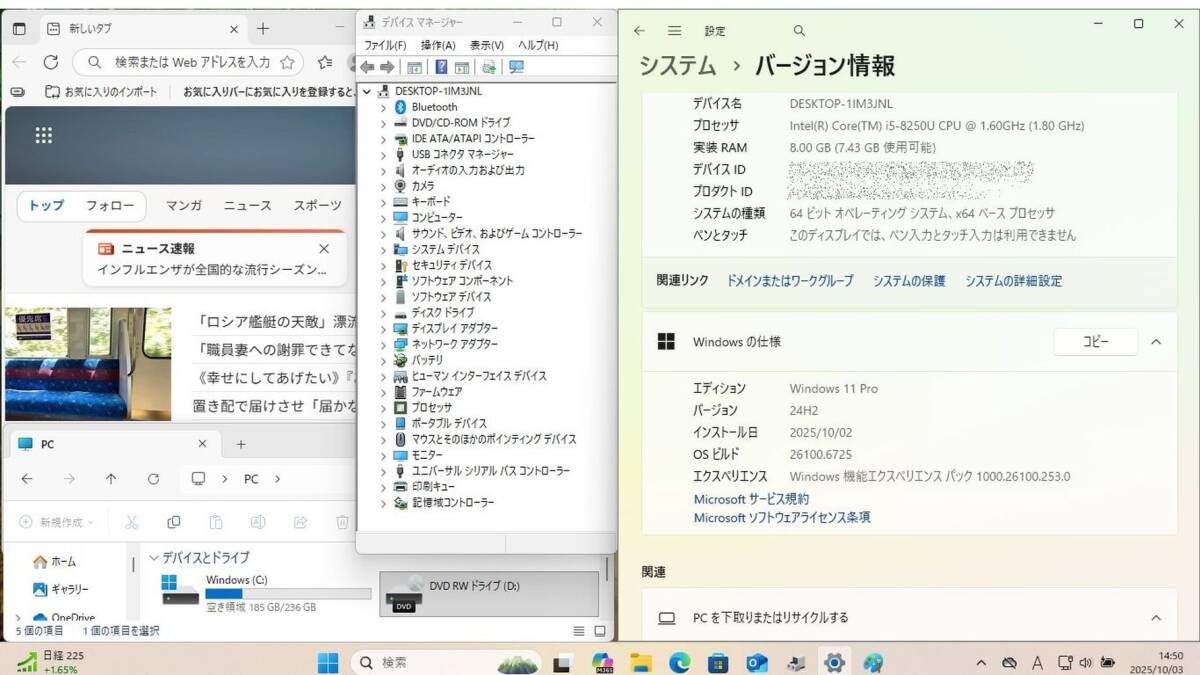Click the hamburger menu icon in Settings
The image size is (1200, 675).
[674, 31]
